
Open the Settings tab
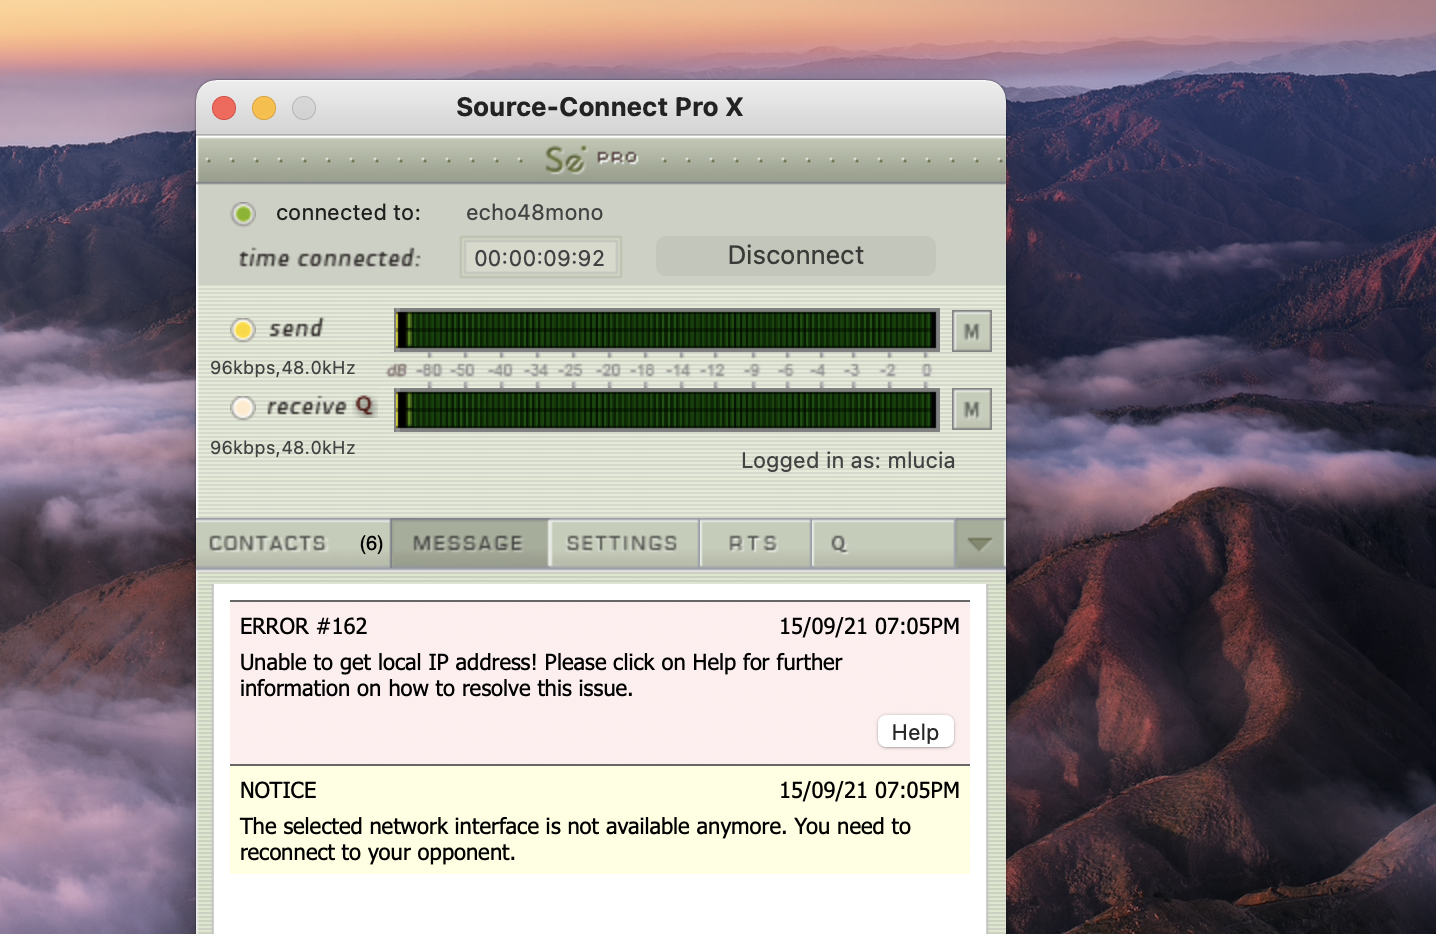pos(622,543)
